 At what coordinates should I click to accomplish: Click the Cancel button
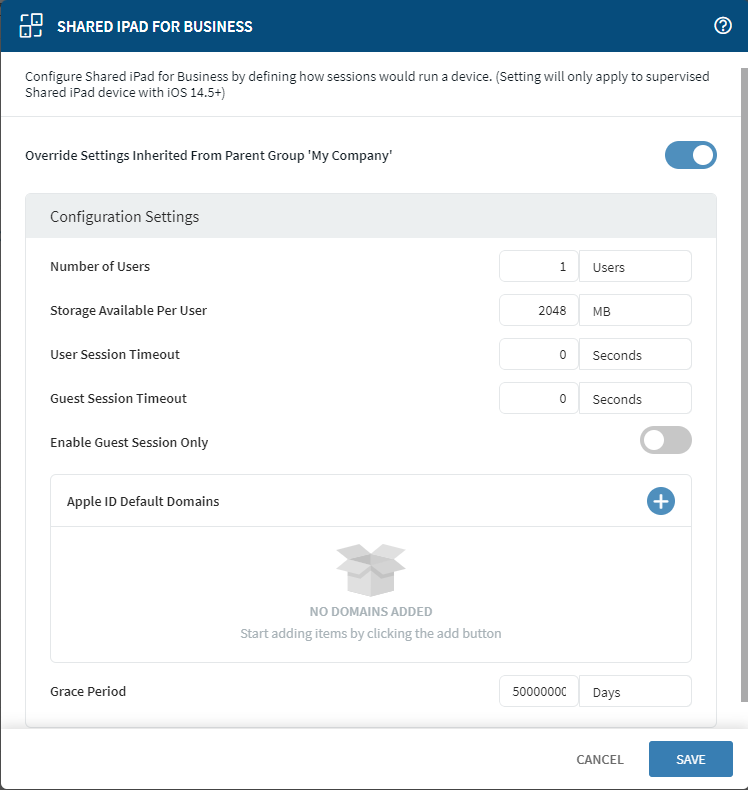click(x=600, y=759)
